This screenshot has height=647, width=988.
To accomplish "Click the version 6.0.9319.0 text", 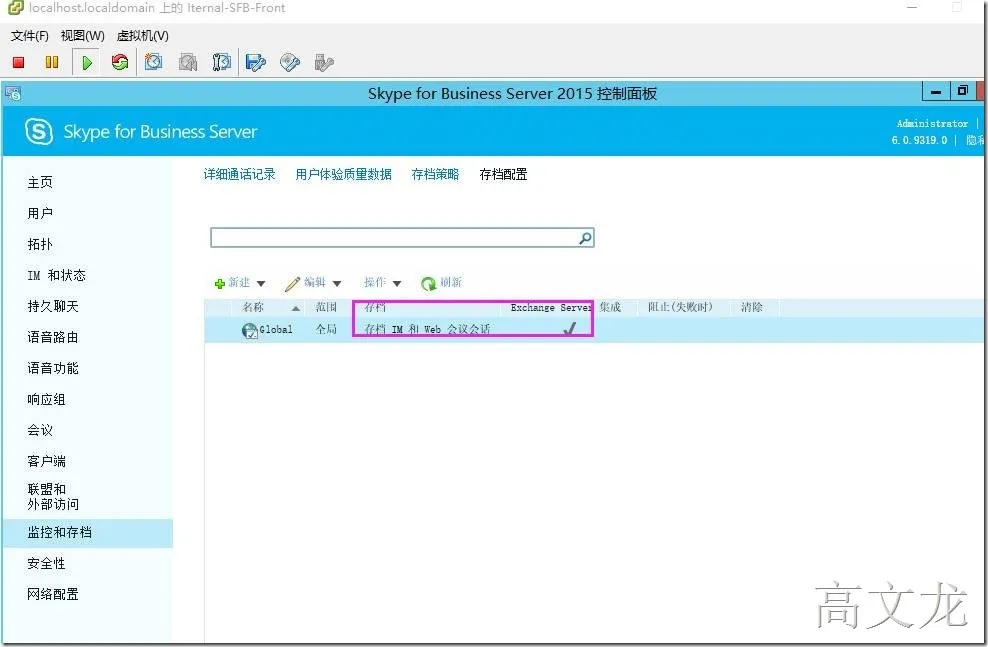I will point(919,140).
